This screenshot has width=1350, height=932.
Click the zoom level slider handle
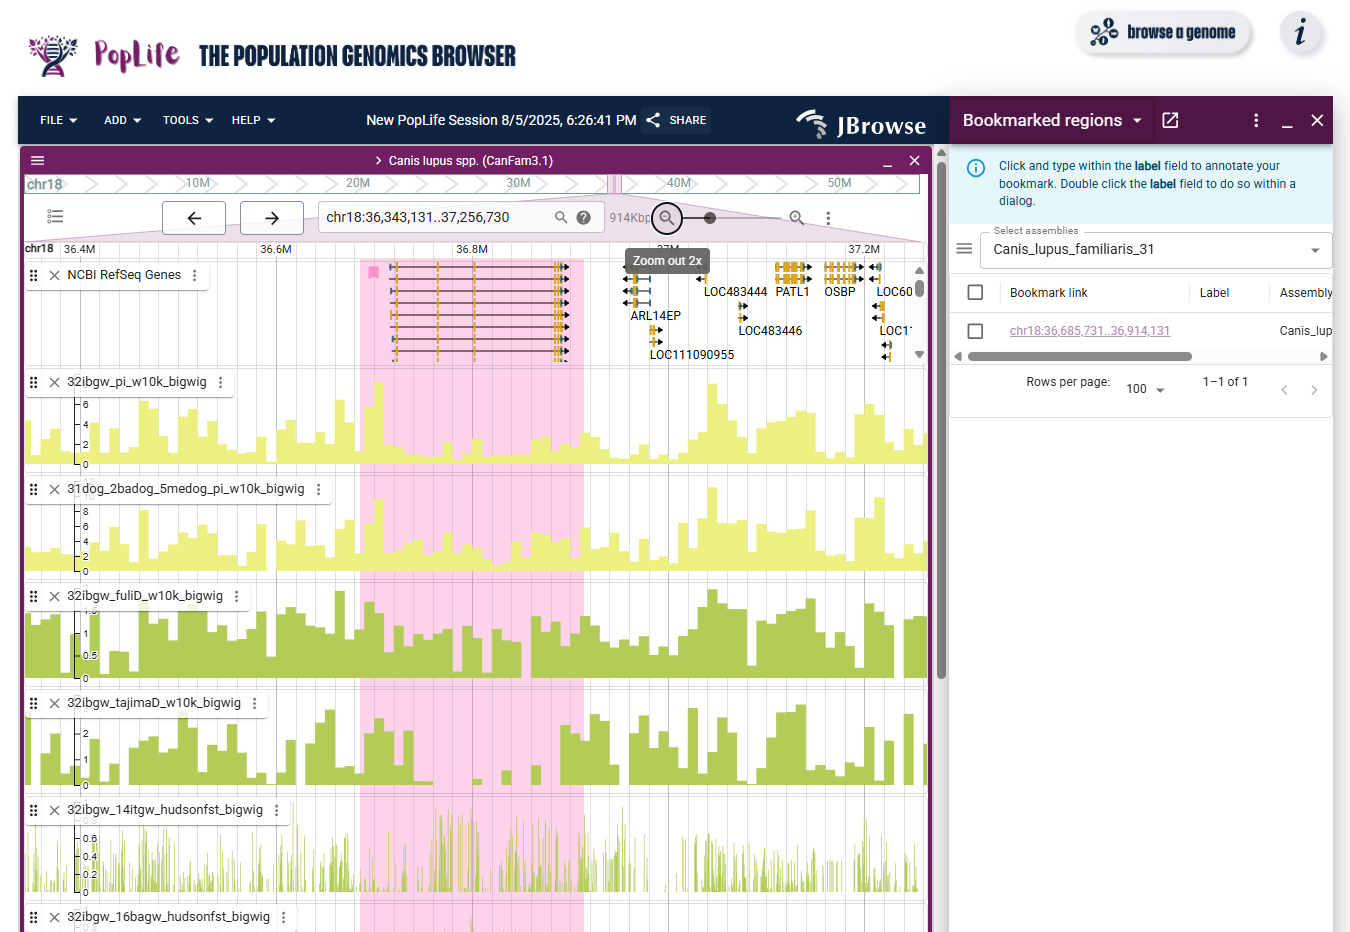[x=710, y=218]
